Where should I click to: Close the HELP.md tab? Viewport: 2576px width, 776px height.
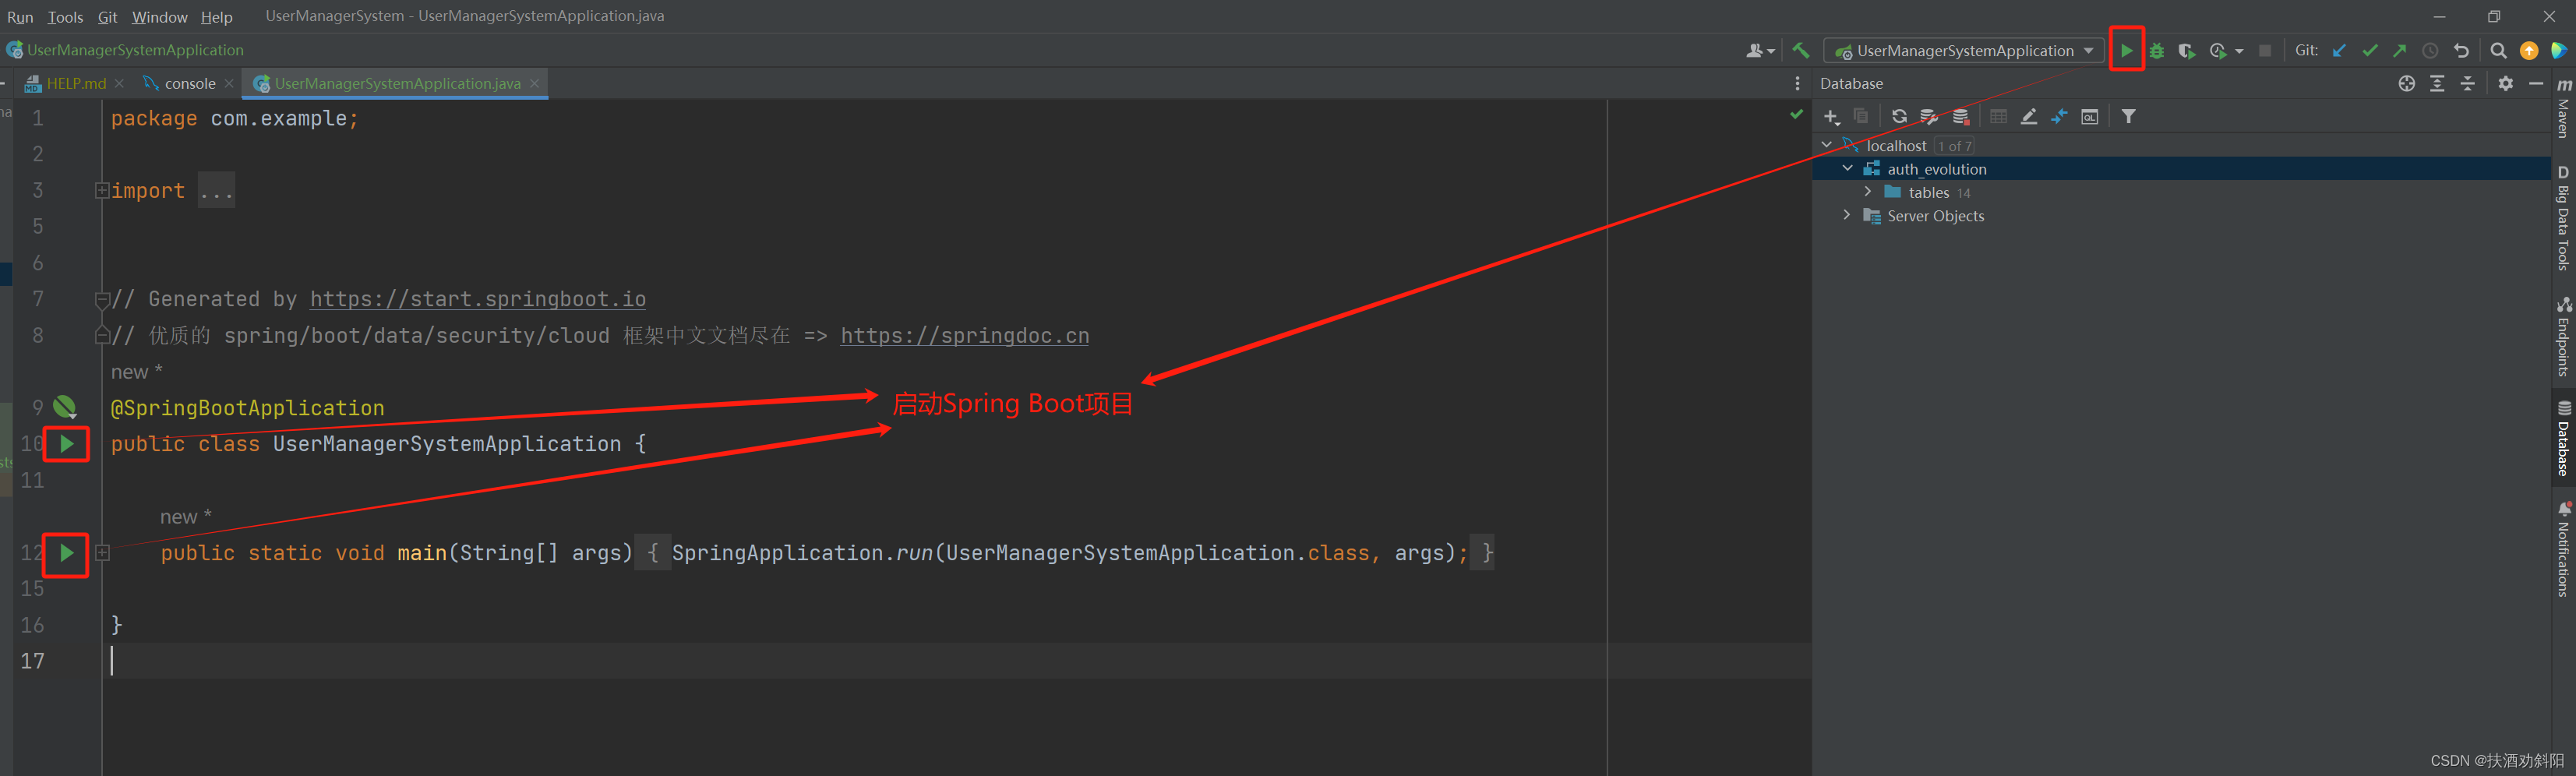click(120, 83)
